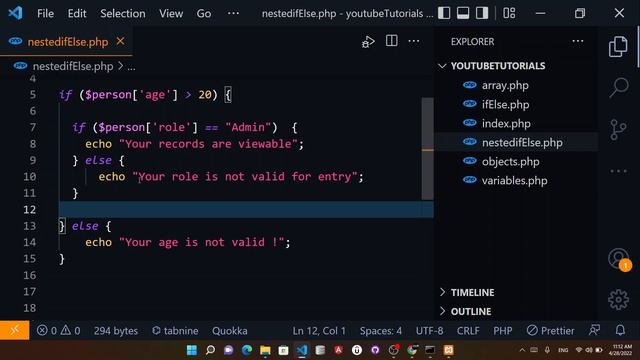
Task: Change encoding UTF-8
Action: pos(429,331)
